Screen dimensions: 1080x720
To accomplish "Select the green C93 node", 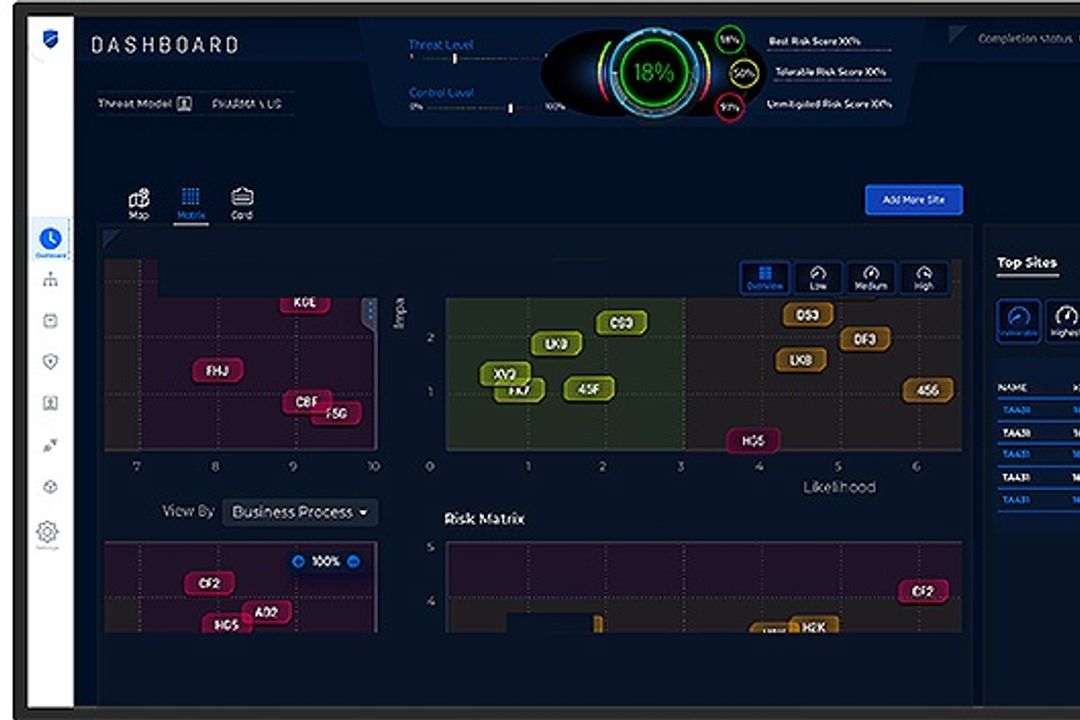I will coord(621,322).
